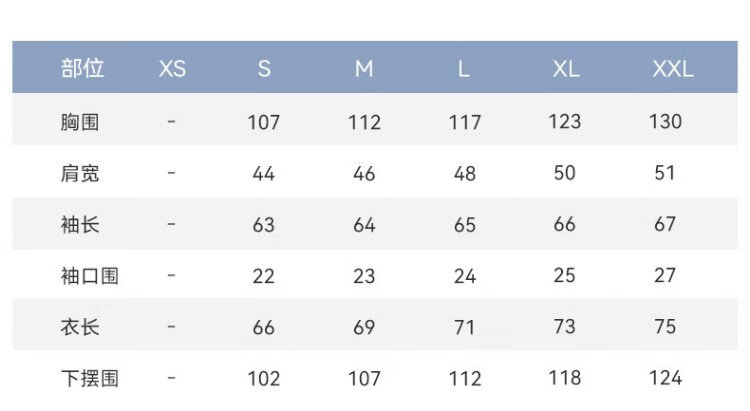Image resolution: width=750 pixels, height=411 pixels.
Task: Click the M size column header
Action: [x=364, y=69]
